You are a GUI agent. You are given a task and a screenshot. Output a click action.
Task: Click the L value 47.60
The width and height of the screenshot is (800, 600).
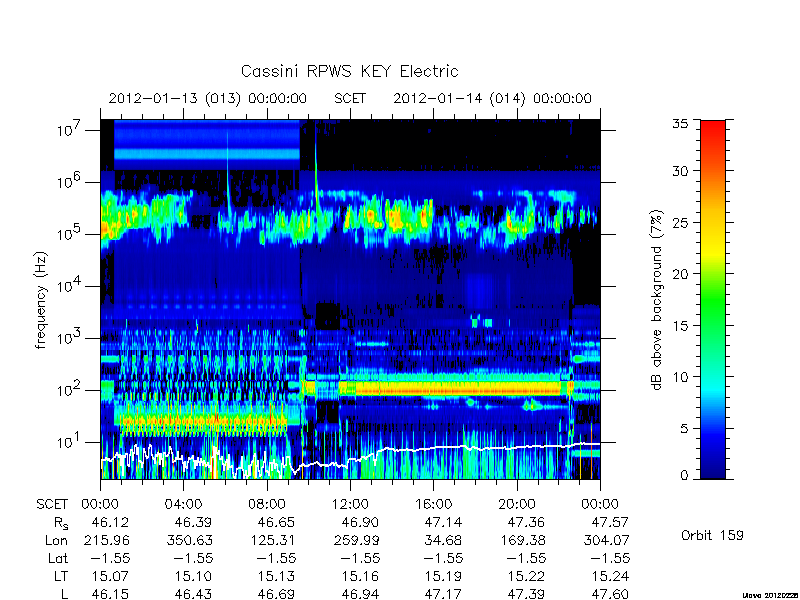click(610, 594)
